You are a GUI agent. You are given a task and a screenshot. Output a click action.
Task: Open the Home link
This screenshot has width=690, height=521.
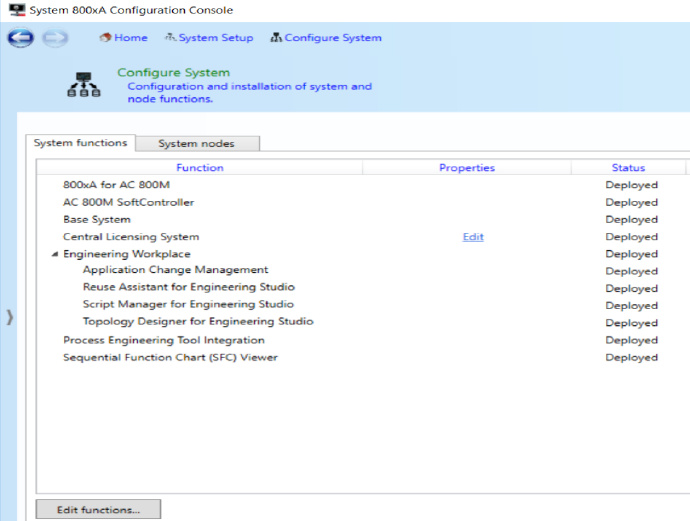tap(131, 38)
